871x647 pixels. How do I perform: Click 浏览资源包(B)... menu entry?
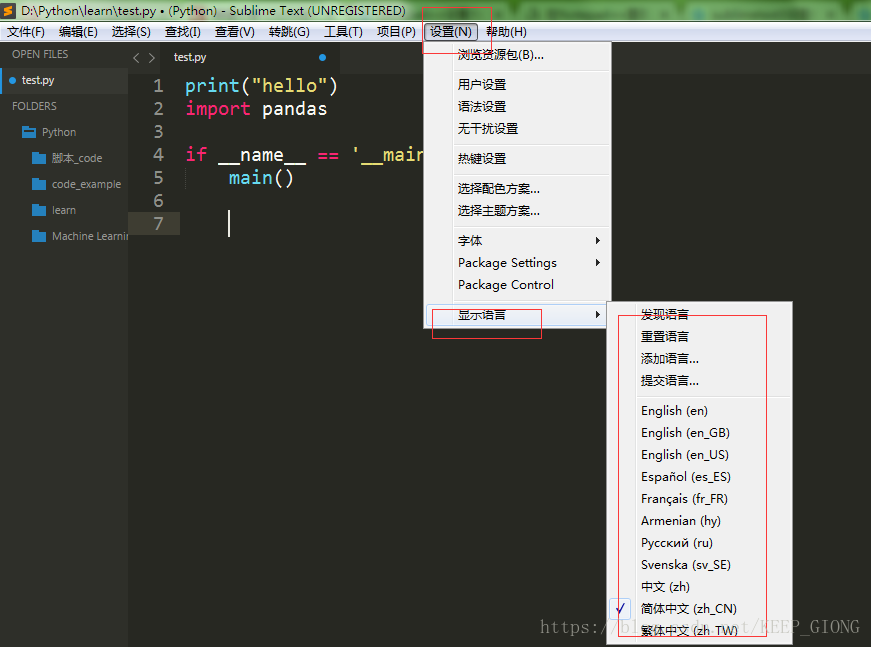517,55
